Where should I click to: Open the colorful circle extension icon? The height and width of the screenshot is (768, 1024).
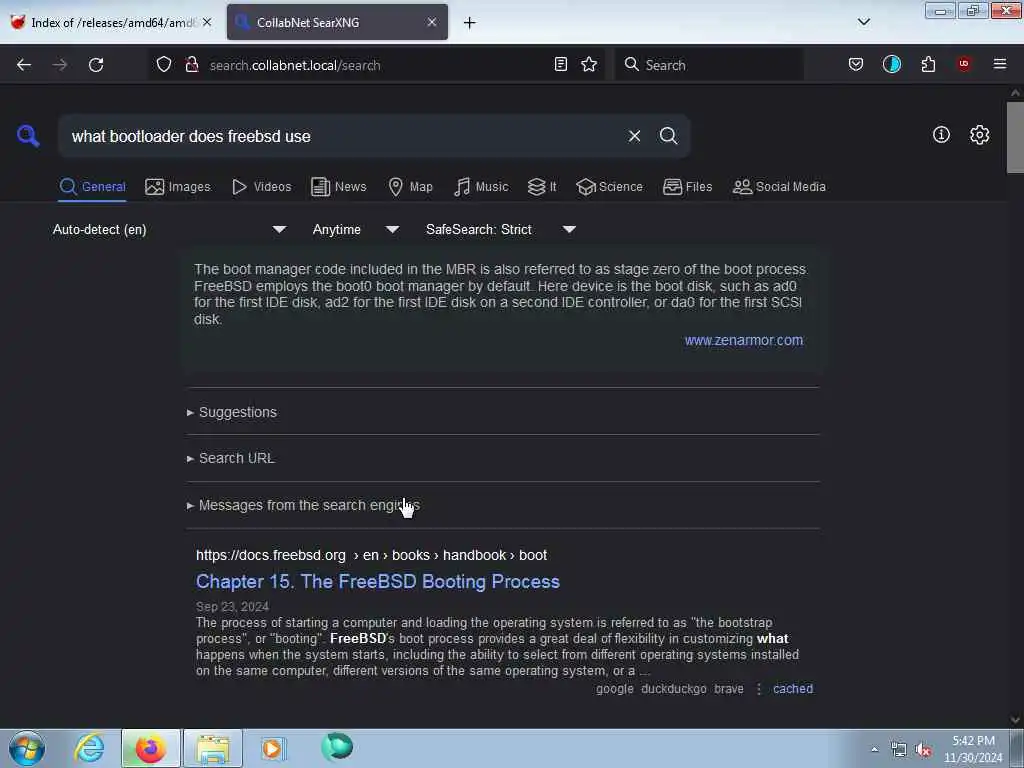coord(891,64)
